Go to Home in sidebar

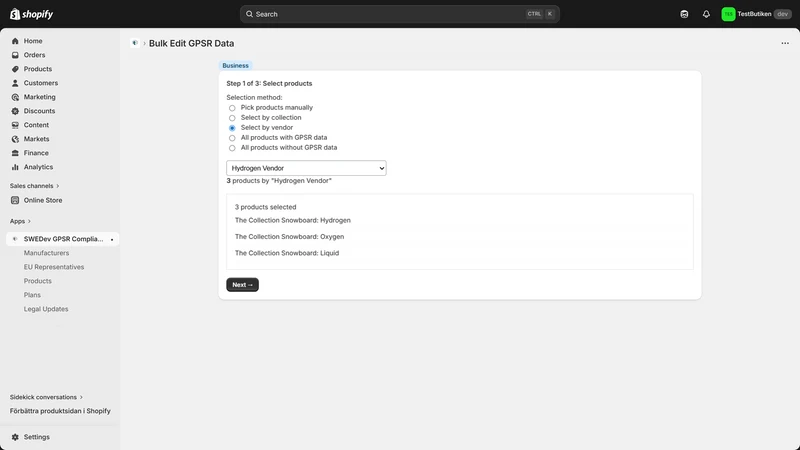(x=33, y=41)
